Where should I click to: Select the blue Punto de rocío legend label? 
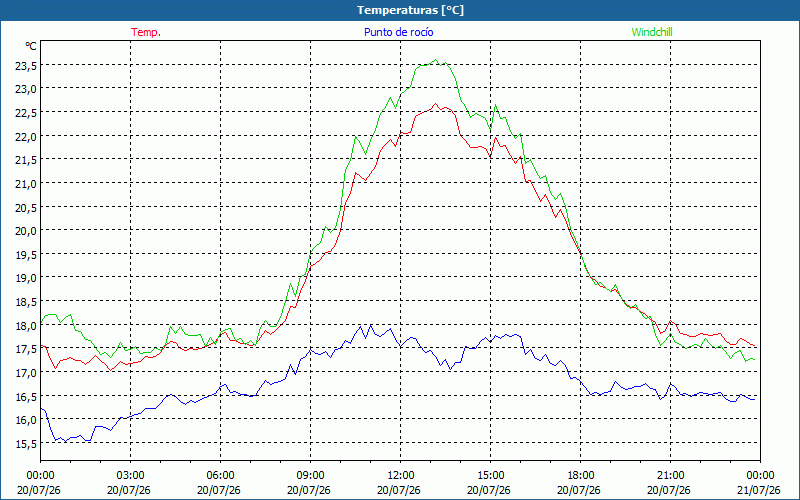pos(398,32)
